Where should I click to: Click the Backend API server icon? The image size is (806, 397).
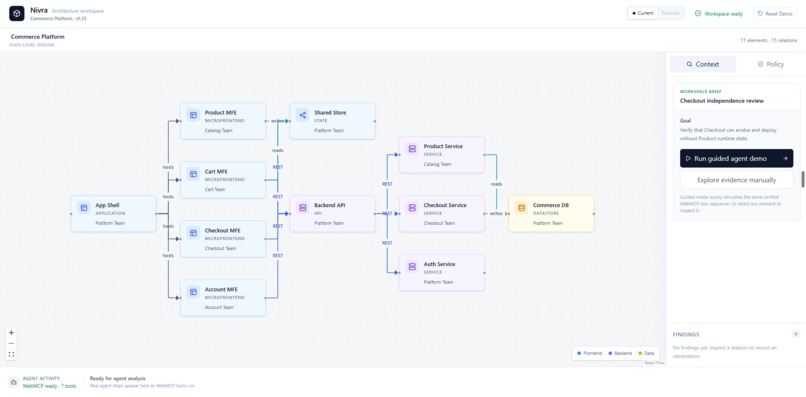[x=303, y=208]
